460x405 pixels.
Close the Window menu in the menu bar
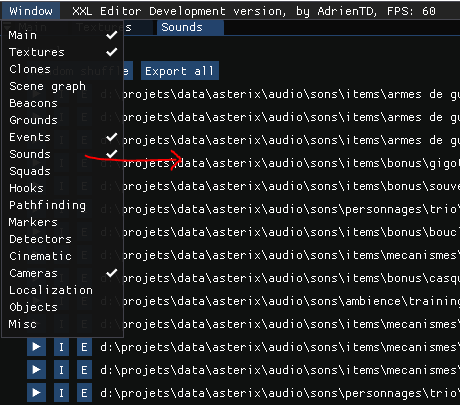coord(31,11)
